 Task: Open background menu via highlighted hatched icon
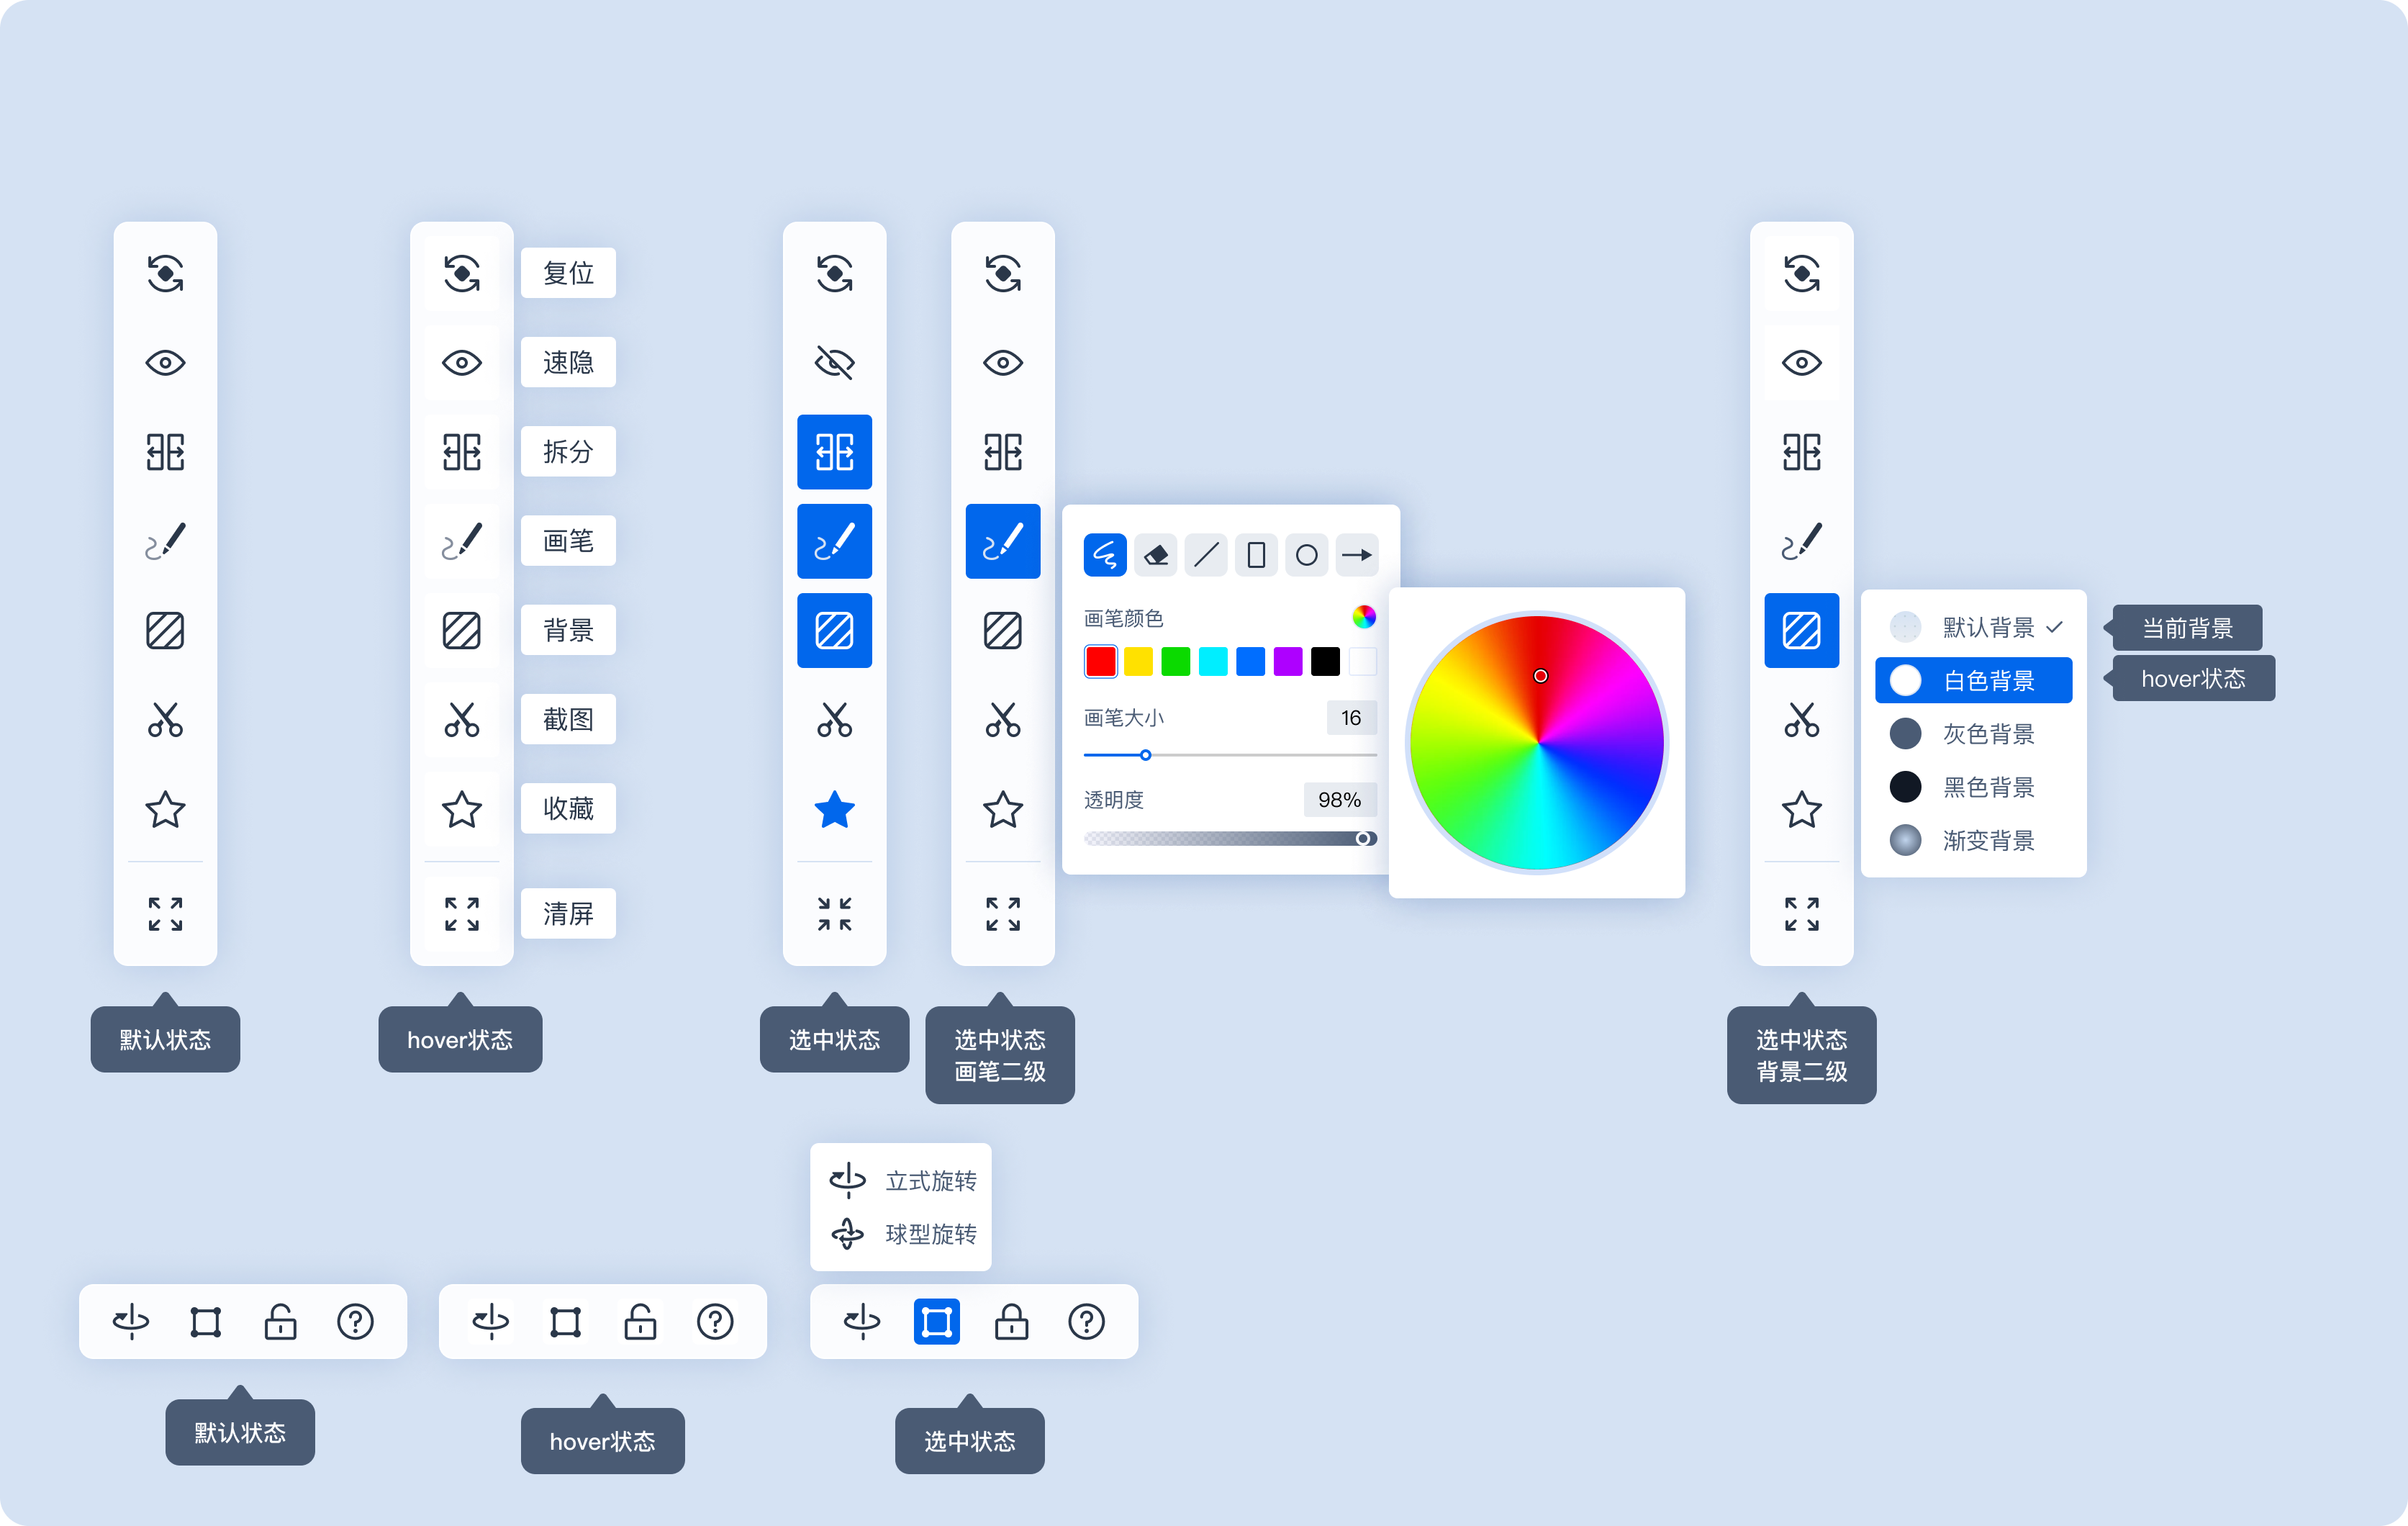coord(1801,630)
